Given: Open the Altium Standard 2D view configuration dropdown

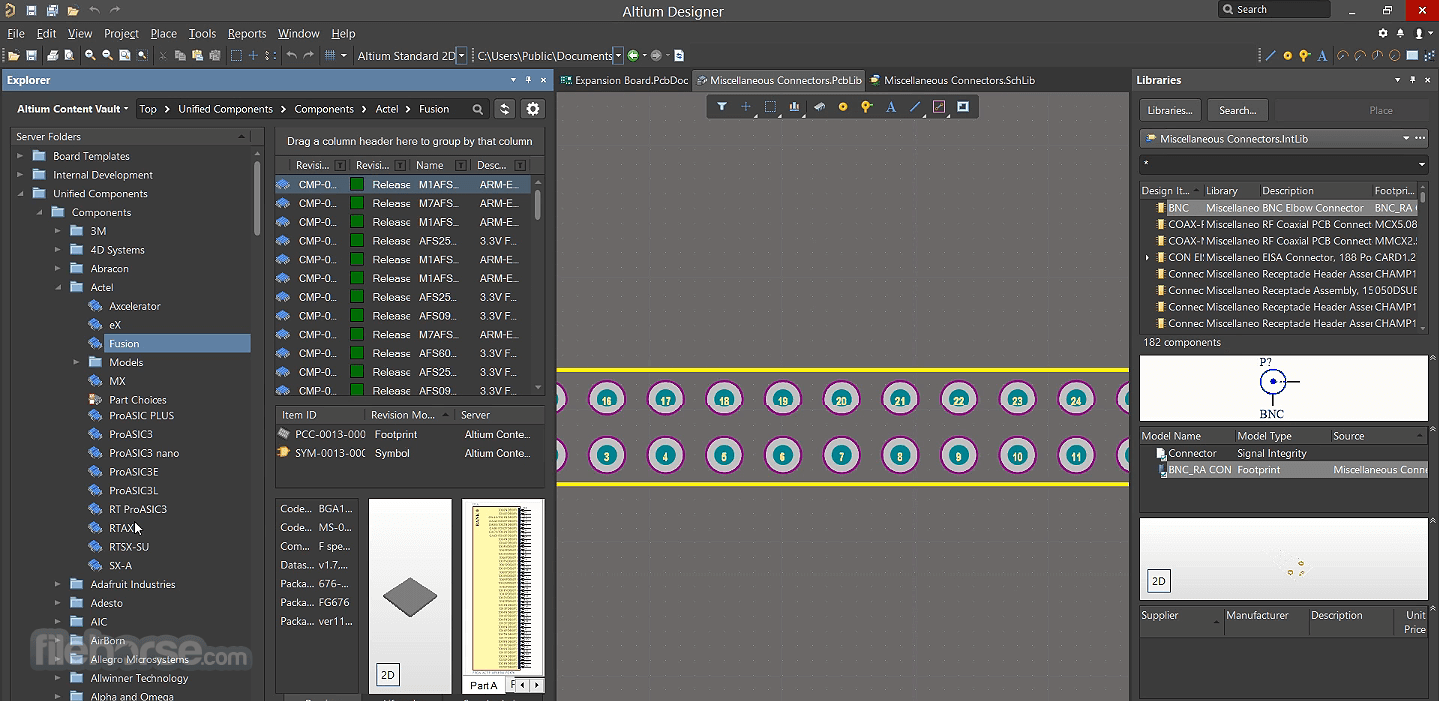Looking at the screenshot, I should click(461, 56).
